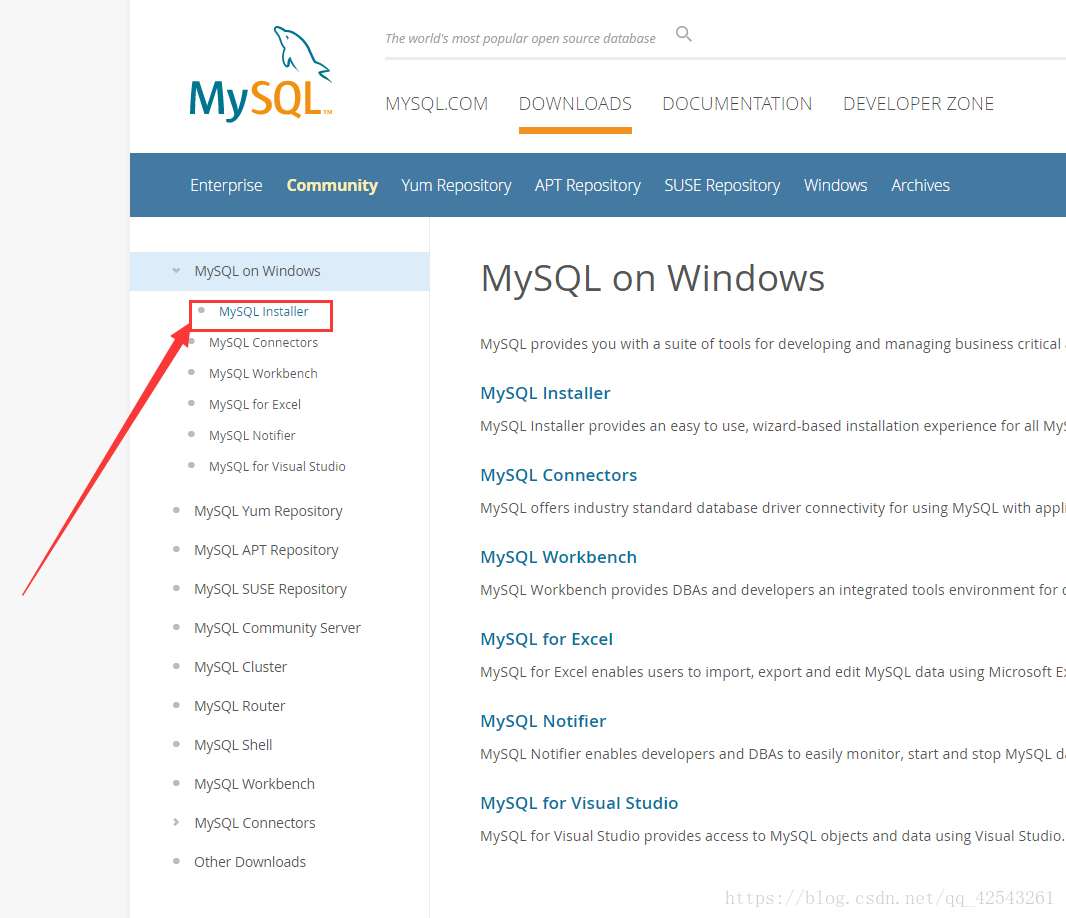Click the search magnifier icon

pos(683,34)
